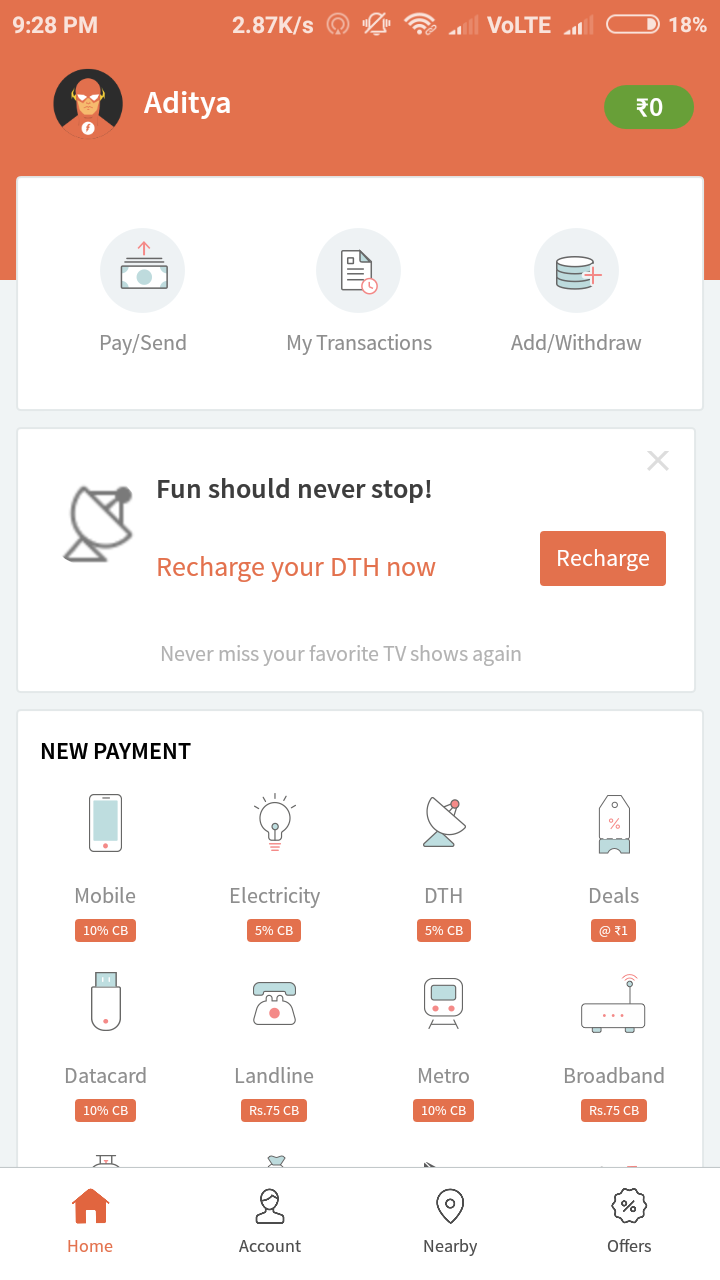
Task: Select the Datacard dongle icon
Action: coord(105,1002)
